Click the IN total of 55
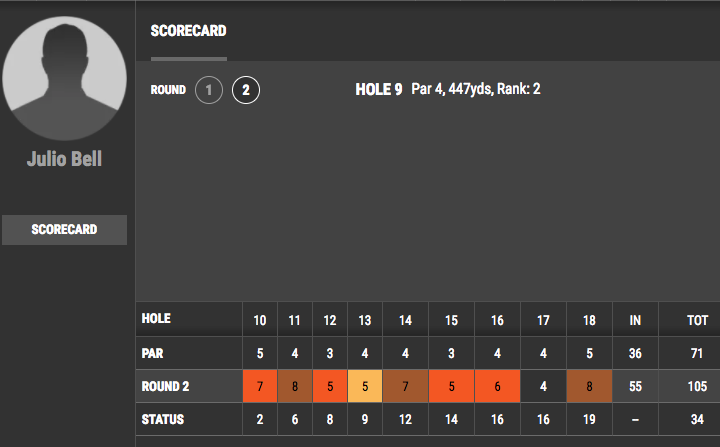Image resolution: width=720 pixels, height=447 pixels. (635, 386)
